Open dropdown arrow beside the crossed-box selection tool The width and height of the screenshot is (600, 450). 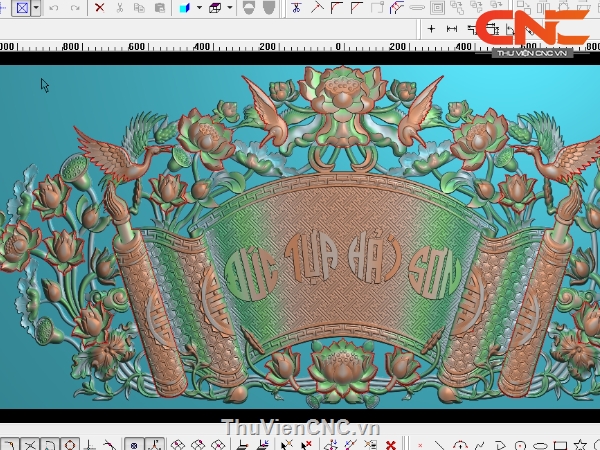[x=36, y=8]
